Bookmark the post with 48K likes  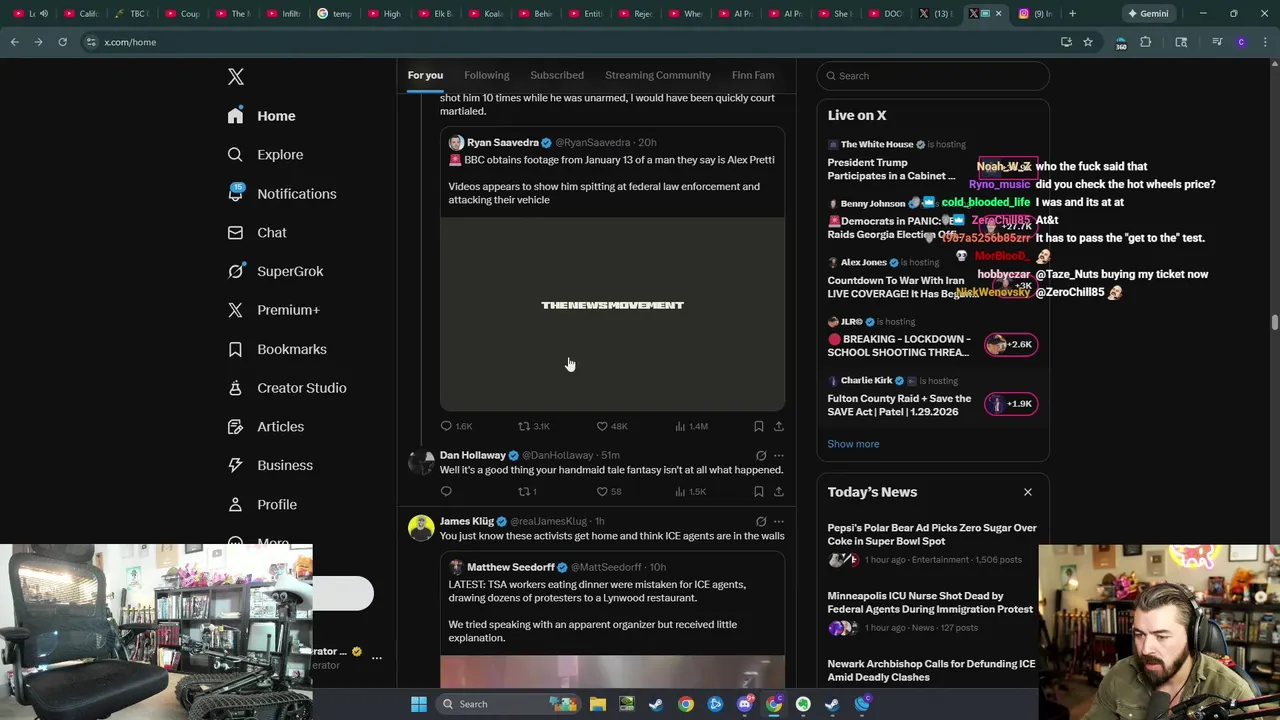(759, 426)
